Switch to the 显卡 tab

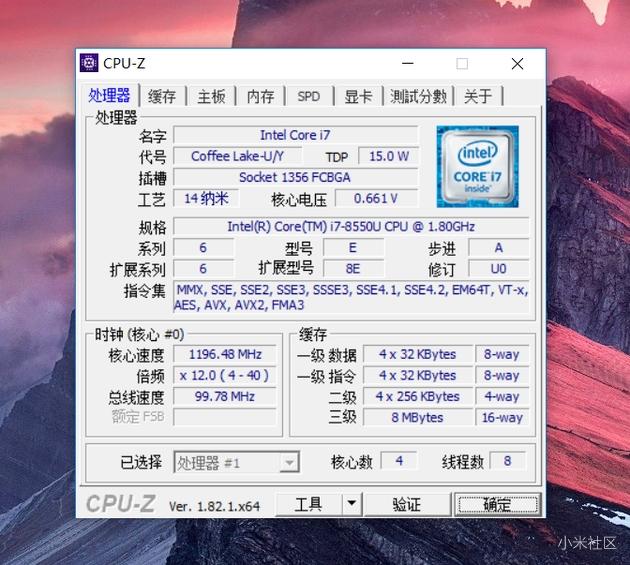coord(358,96)
